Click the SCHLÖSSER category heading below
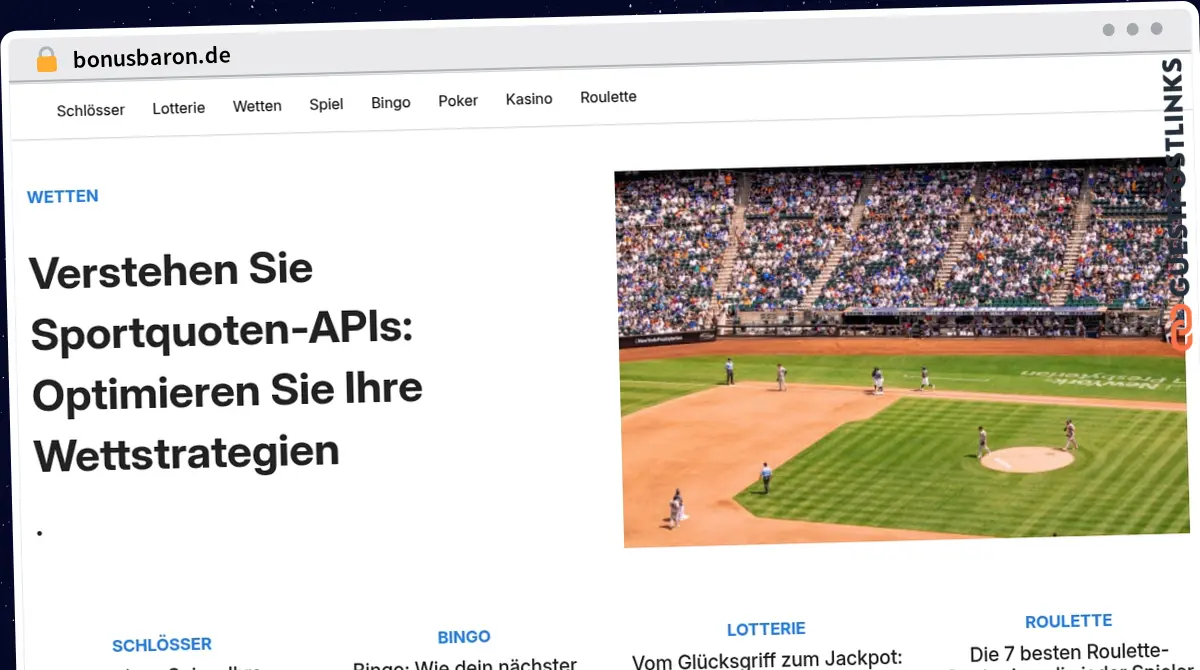1200x670 pixels. pos(162,645)
